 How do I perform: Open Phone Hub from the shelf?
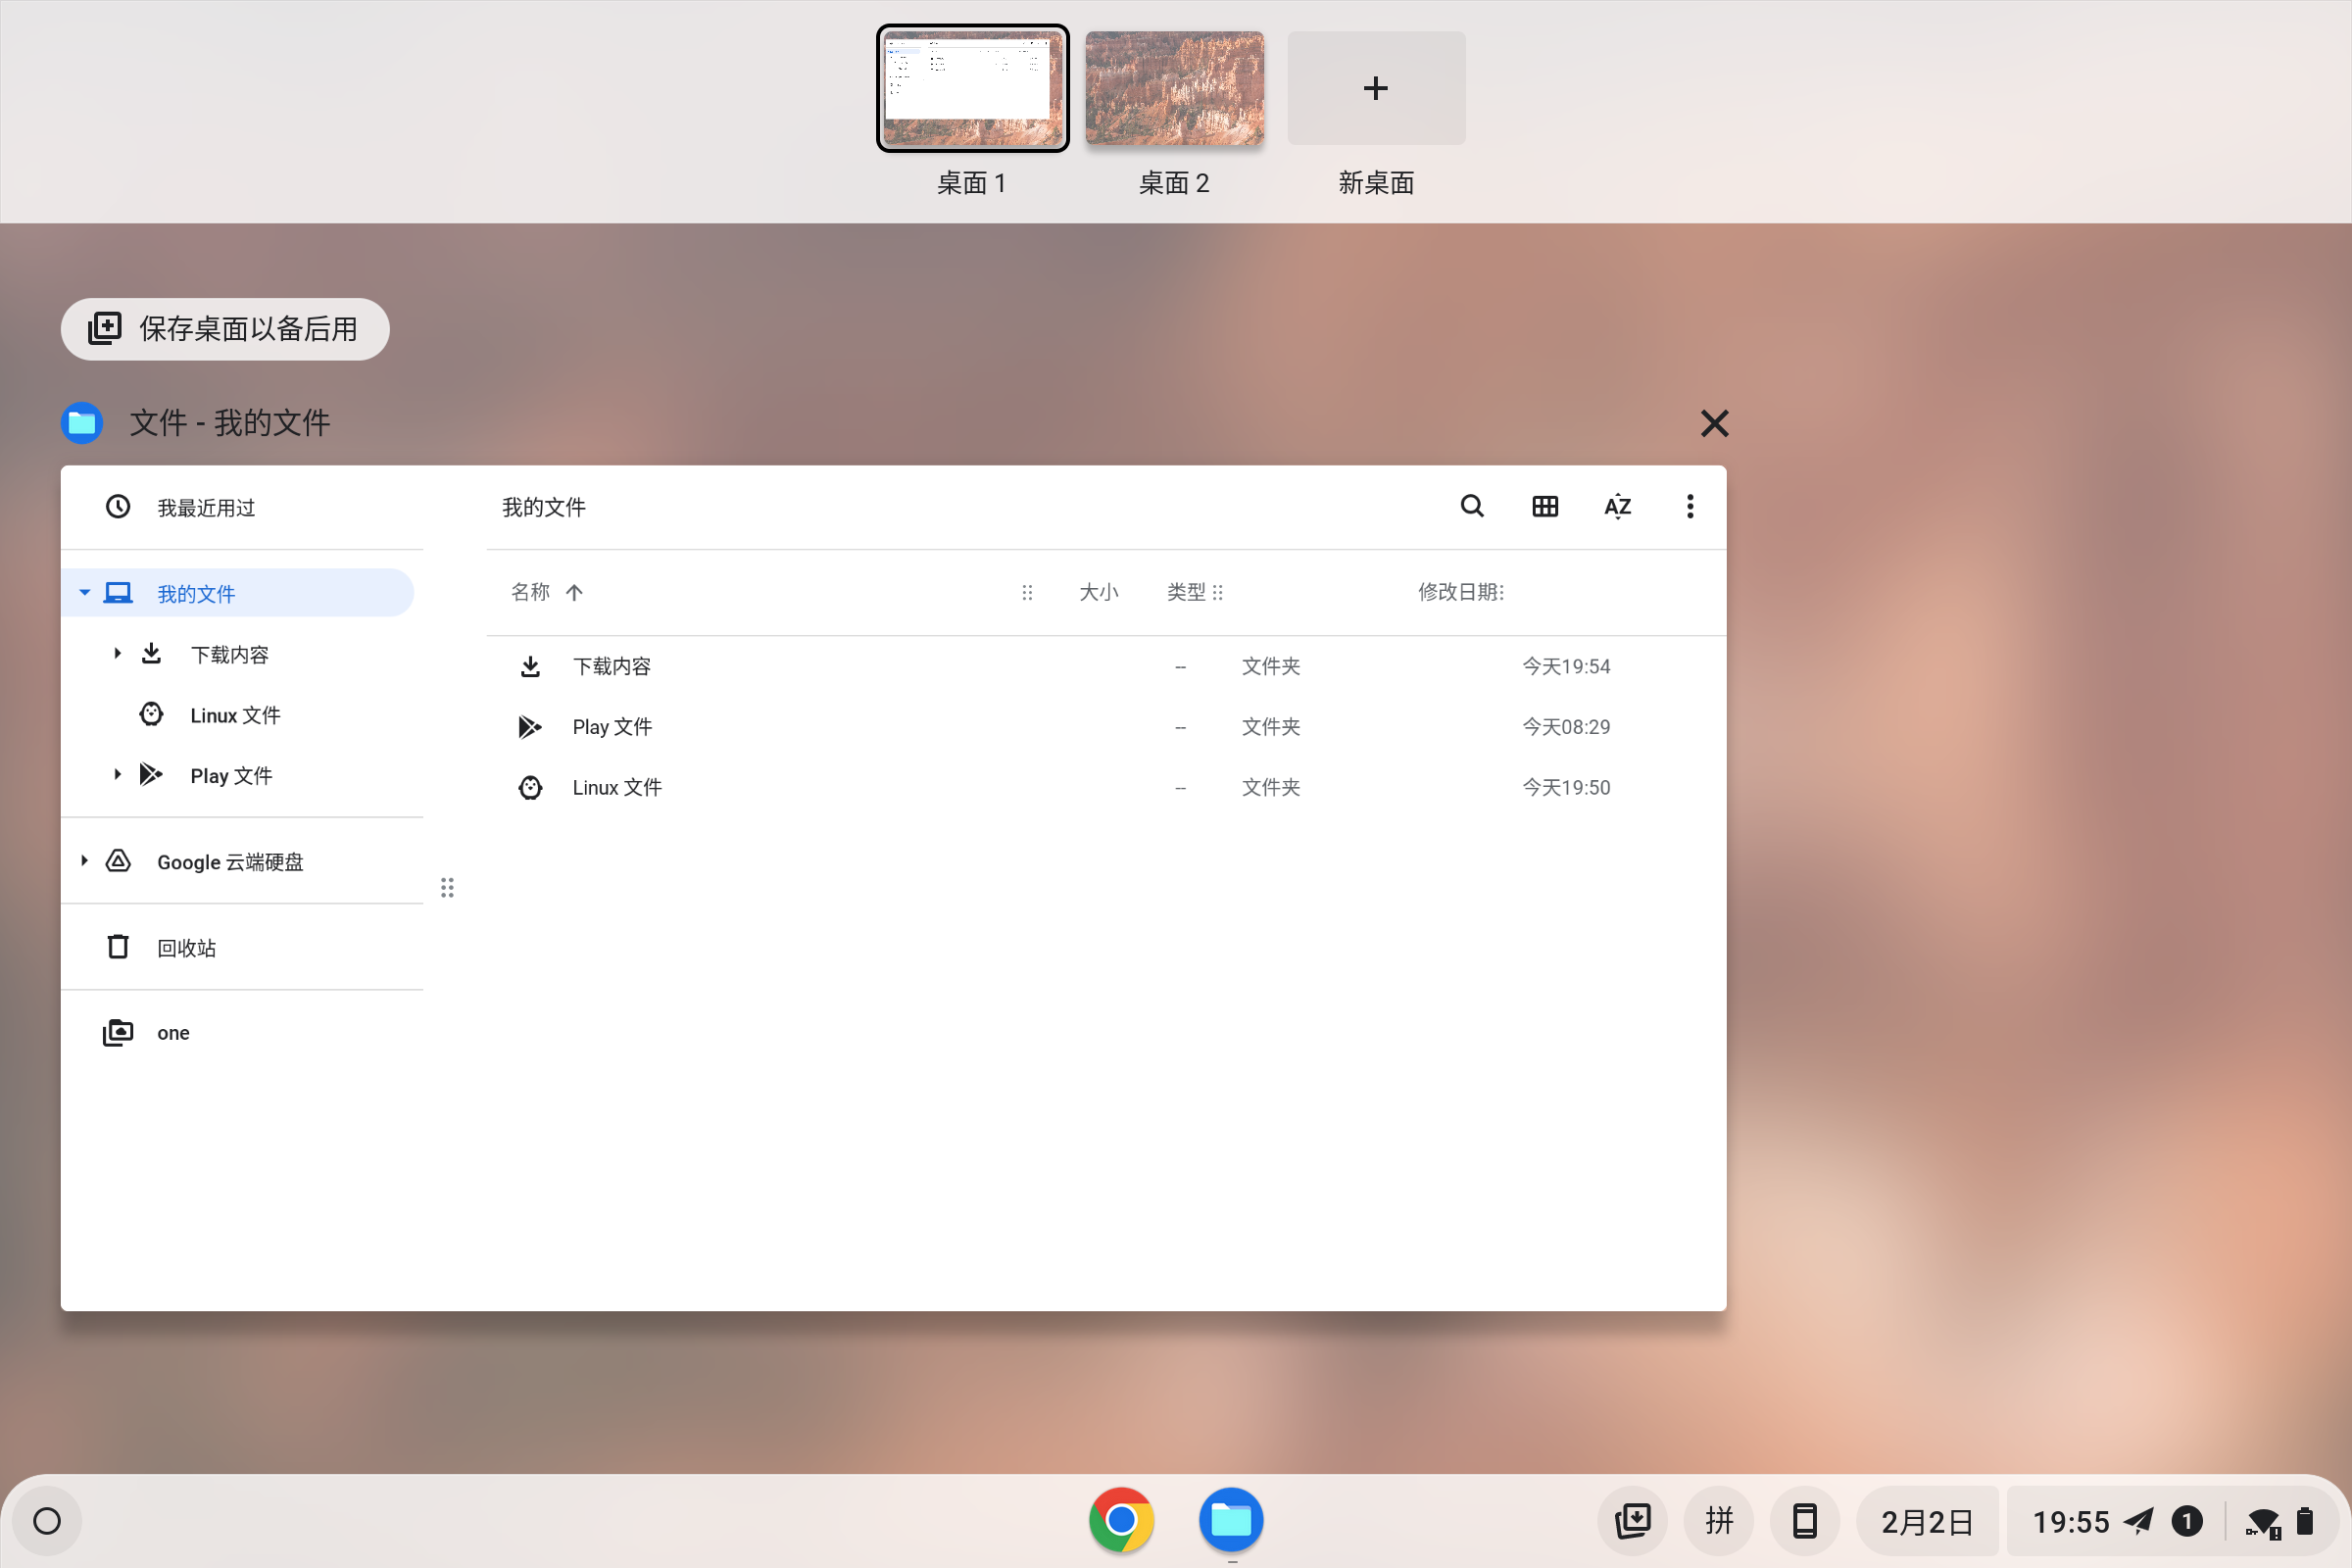coord(1803,1520)
